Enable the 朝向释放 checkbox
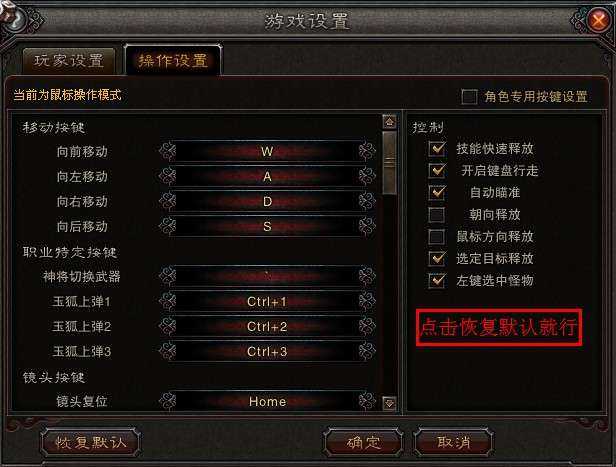 coord(436,214)
